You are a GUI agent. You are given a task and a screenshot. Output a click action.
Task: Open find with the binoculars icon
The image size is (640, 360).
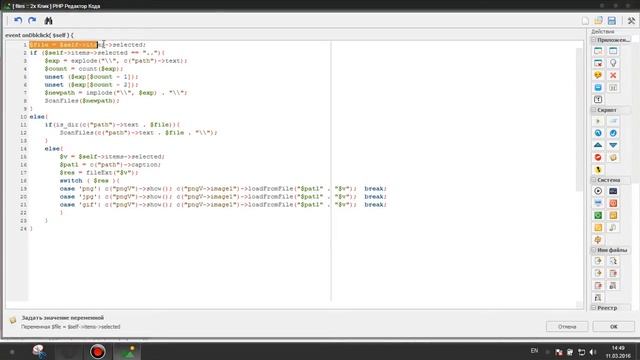(48, 20)
